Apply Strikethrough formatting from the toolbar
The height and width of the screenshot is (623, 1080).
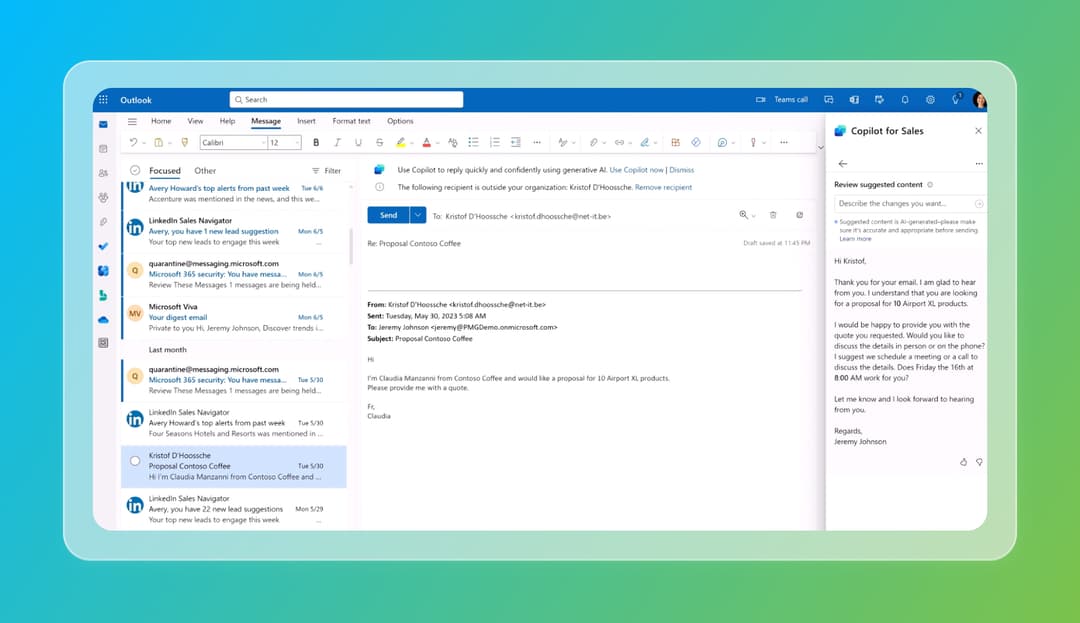pyautogui.click(x=379, y=143)
